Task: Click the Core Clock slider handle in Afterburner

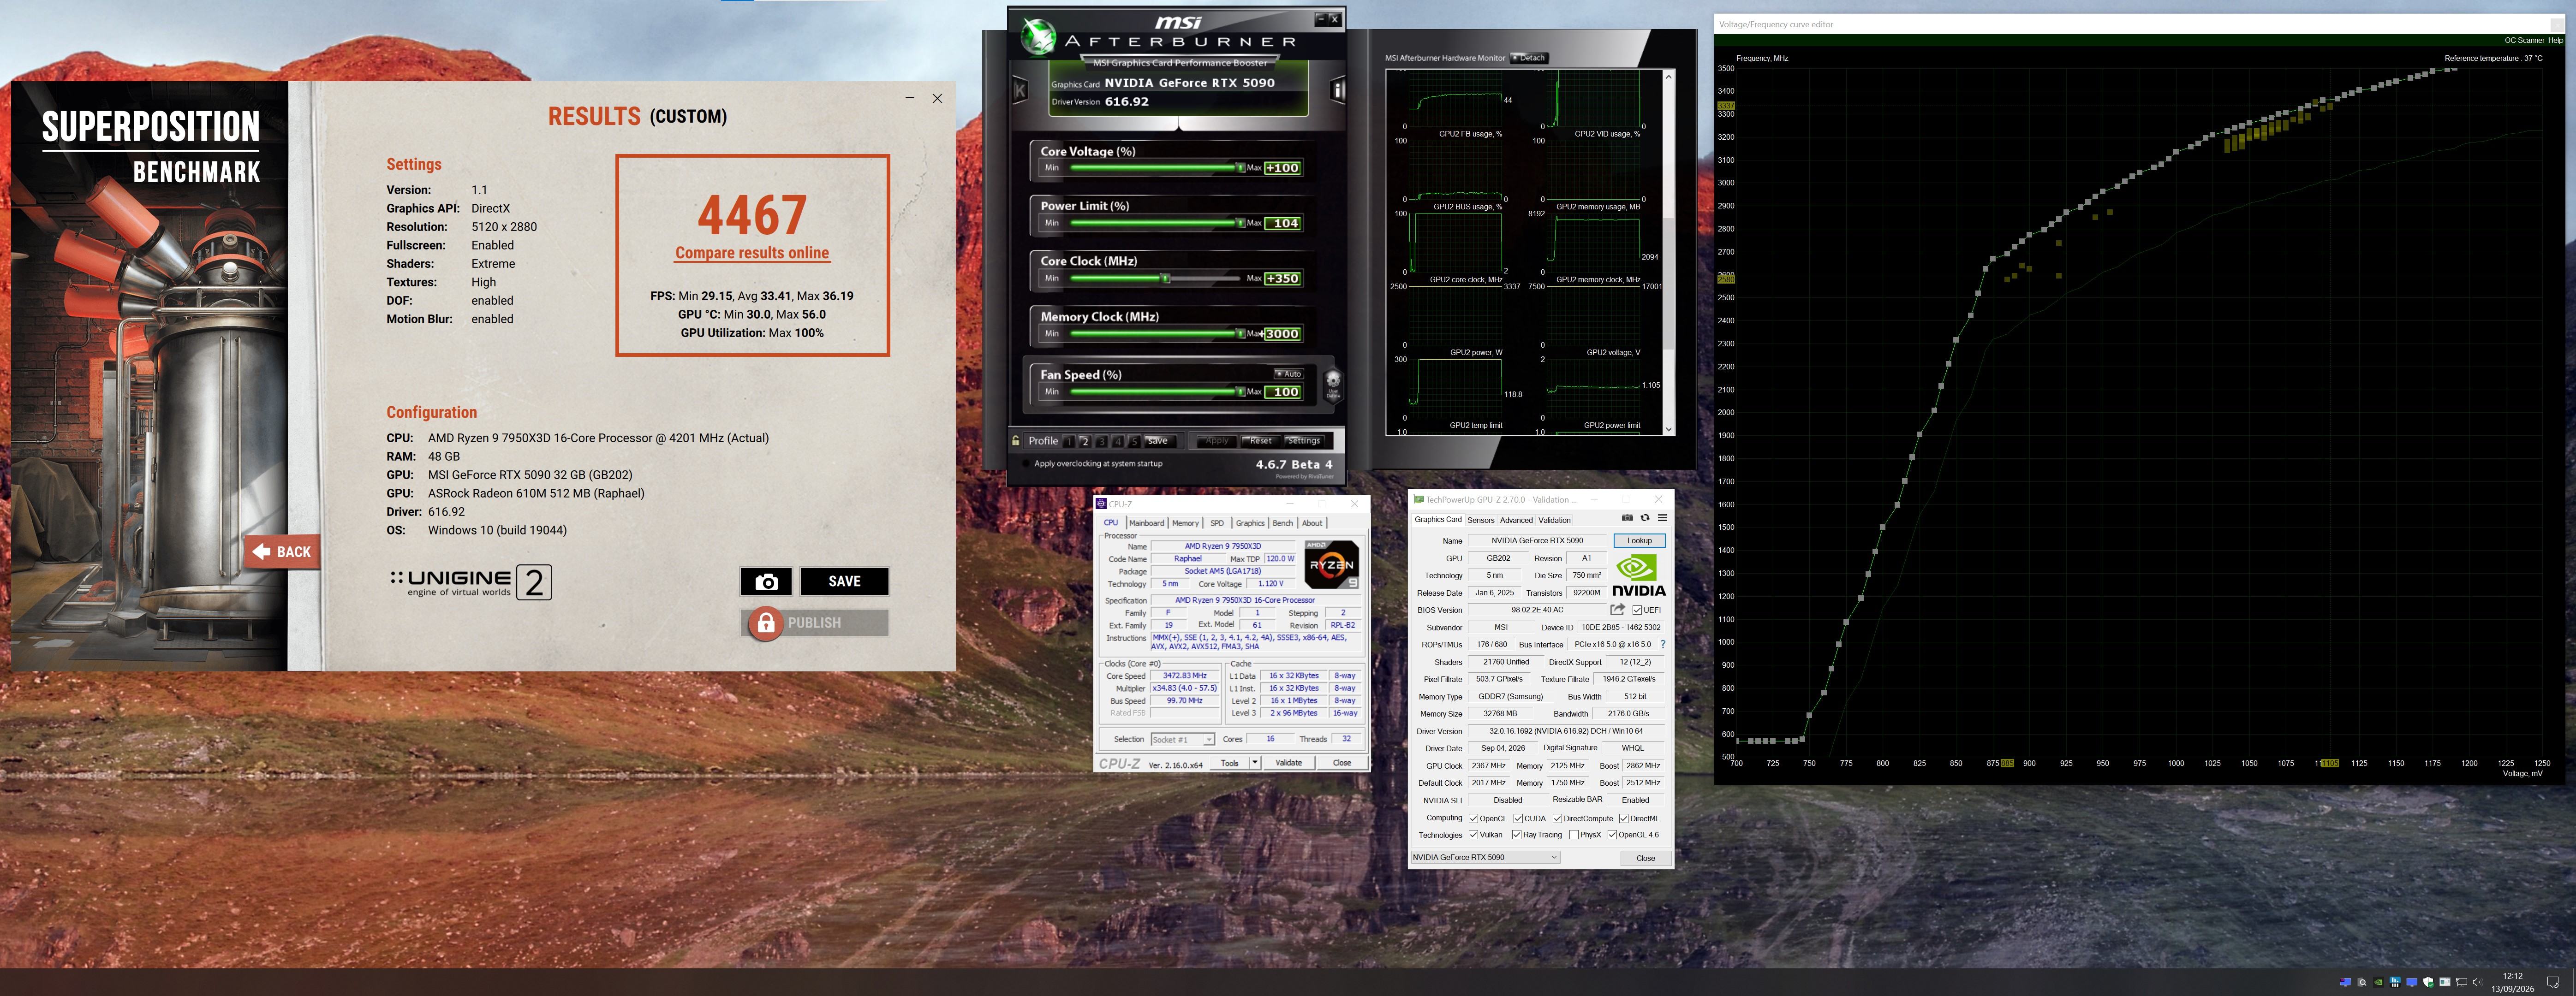Action: coord(1165,278)
